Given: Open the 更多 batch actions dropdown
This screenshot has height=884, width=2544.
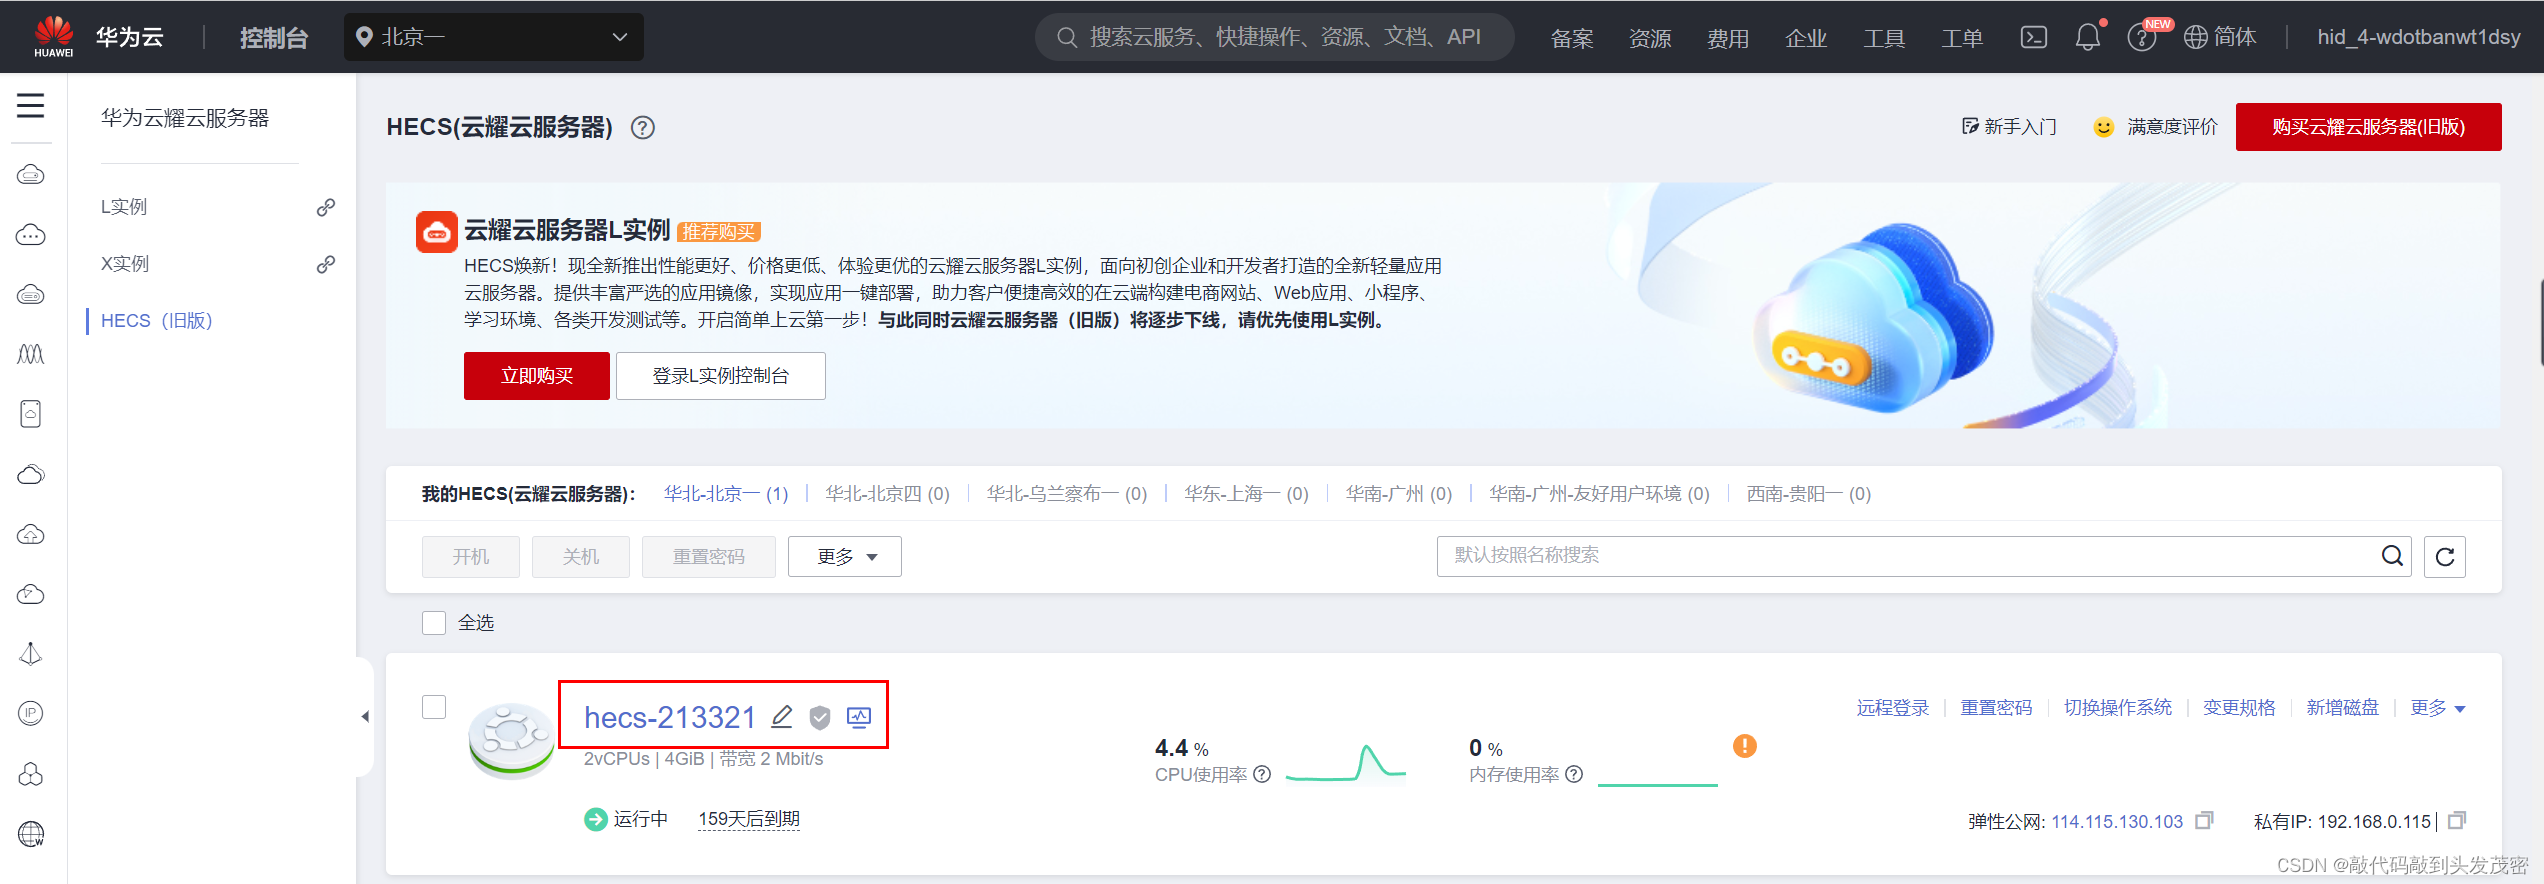Looking at the screenshot, I should point(845,557).
